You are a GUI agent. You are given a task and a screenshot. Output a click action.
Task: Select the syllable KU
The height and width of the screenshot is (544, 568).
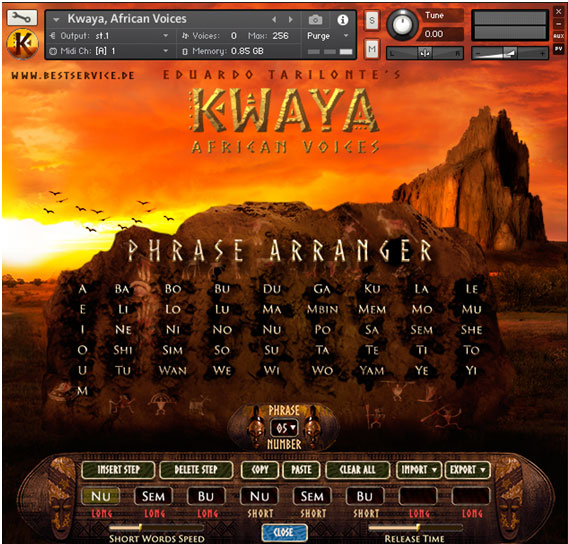(x=372, y=289)
